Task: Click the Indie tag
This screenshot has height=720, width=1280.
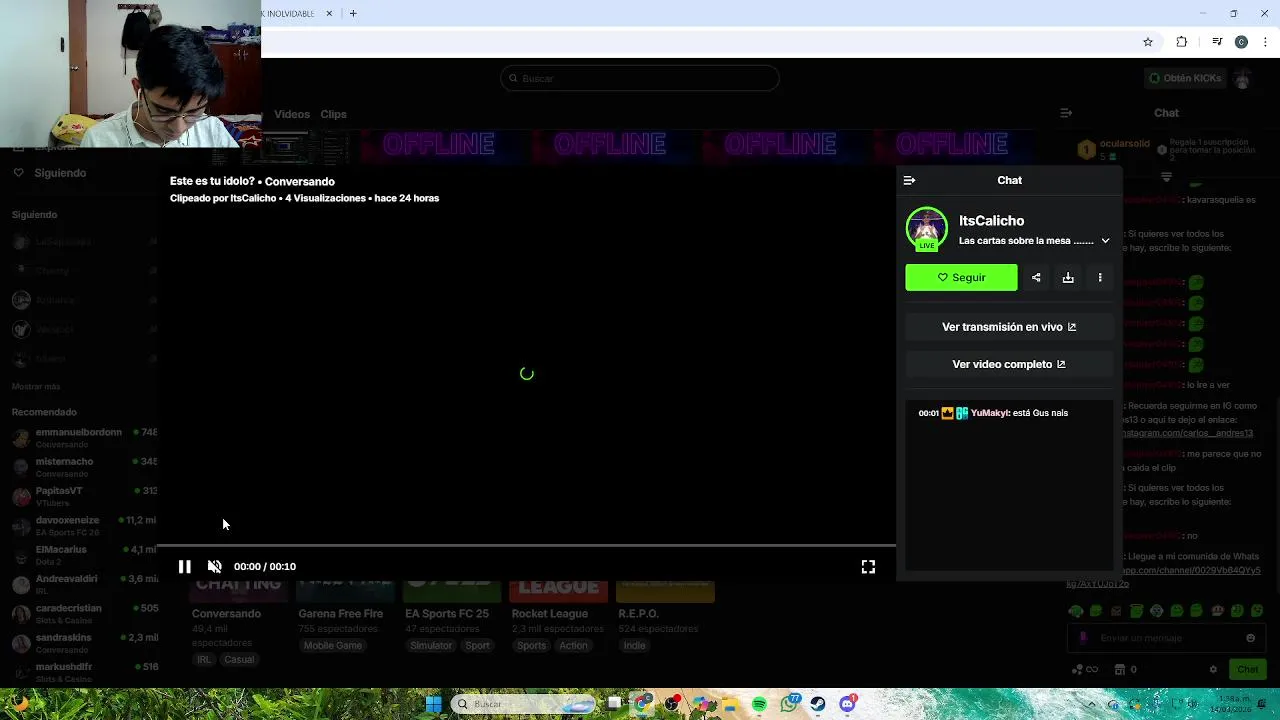Action: 635,646
